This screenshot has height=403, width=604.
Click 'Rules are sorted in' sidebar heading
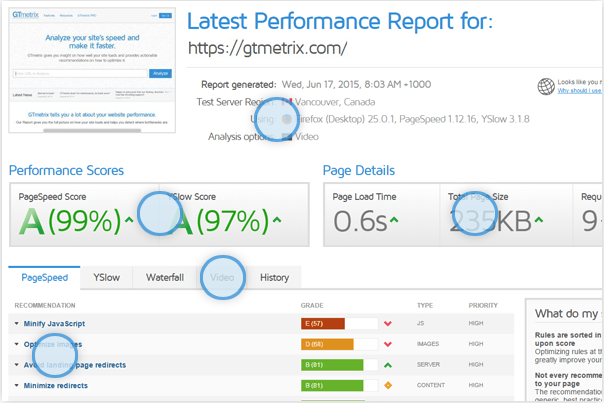click(568, 335)
